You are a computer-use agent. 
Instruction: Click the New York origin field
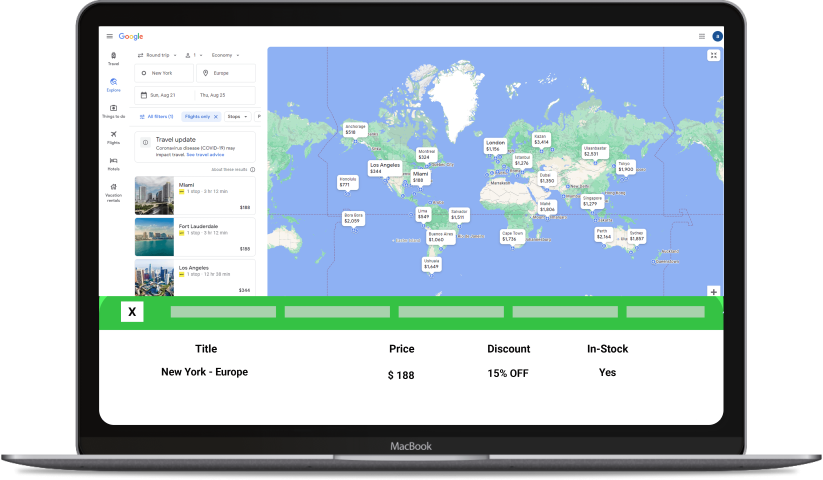coord(164,73)
